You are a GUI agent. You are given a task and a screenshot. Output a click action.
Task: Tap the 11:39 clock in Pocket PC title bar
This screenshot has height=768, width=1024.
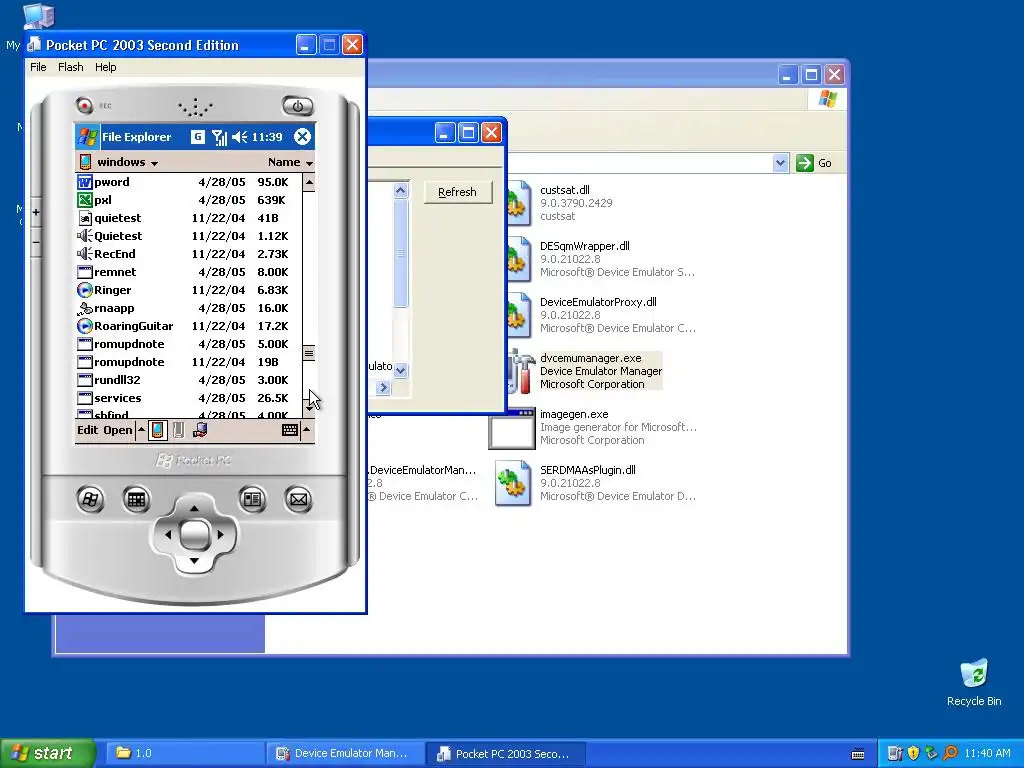click(267, 137)
